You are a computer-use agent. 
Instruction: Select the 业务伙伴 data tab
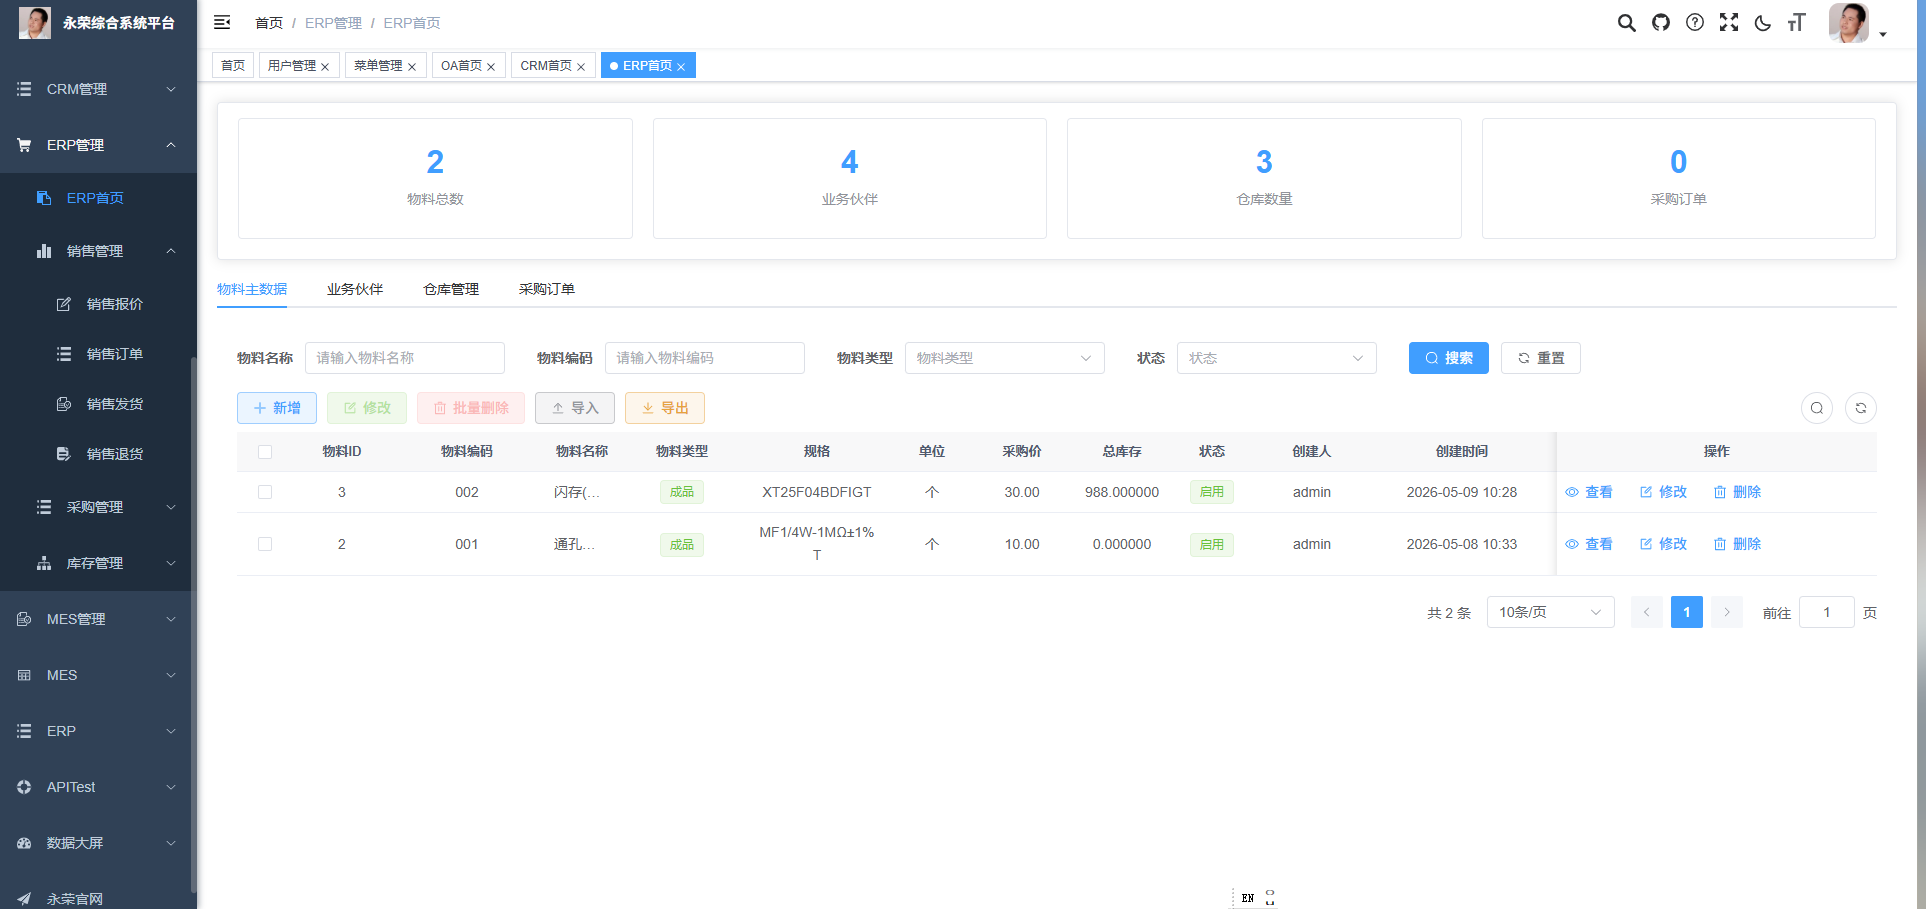click(x=355, y=289)
